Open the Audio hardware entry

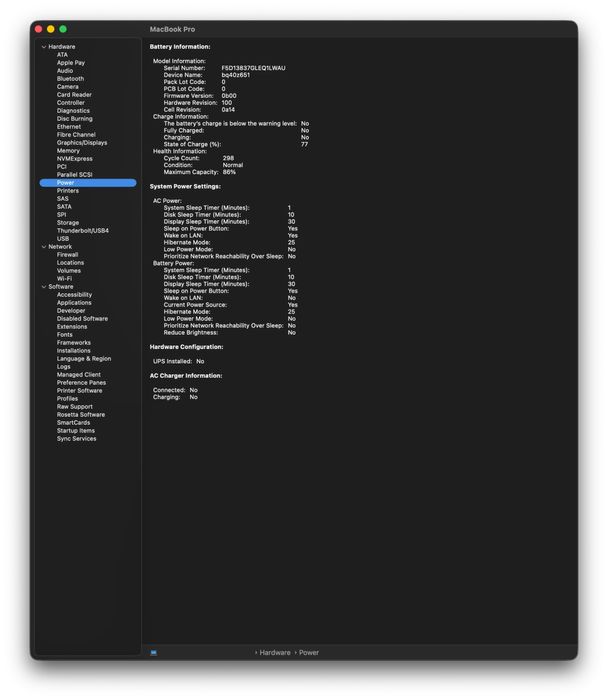click(x=65, y=71)
